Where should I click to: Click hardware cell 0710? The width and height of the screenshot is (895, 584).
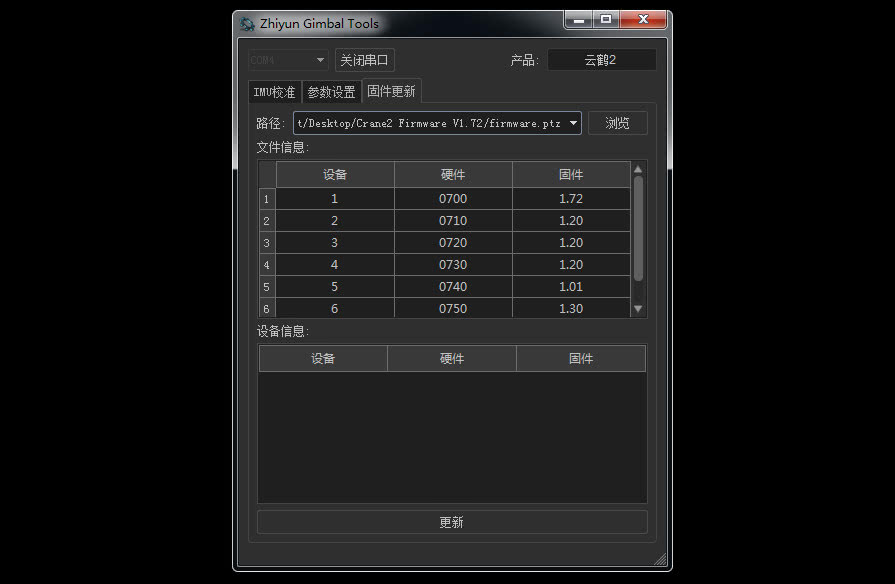pos(453,221)
